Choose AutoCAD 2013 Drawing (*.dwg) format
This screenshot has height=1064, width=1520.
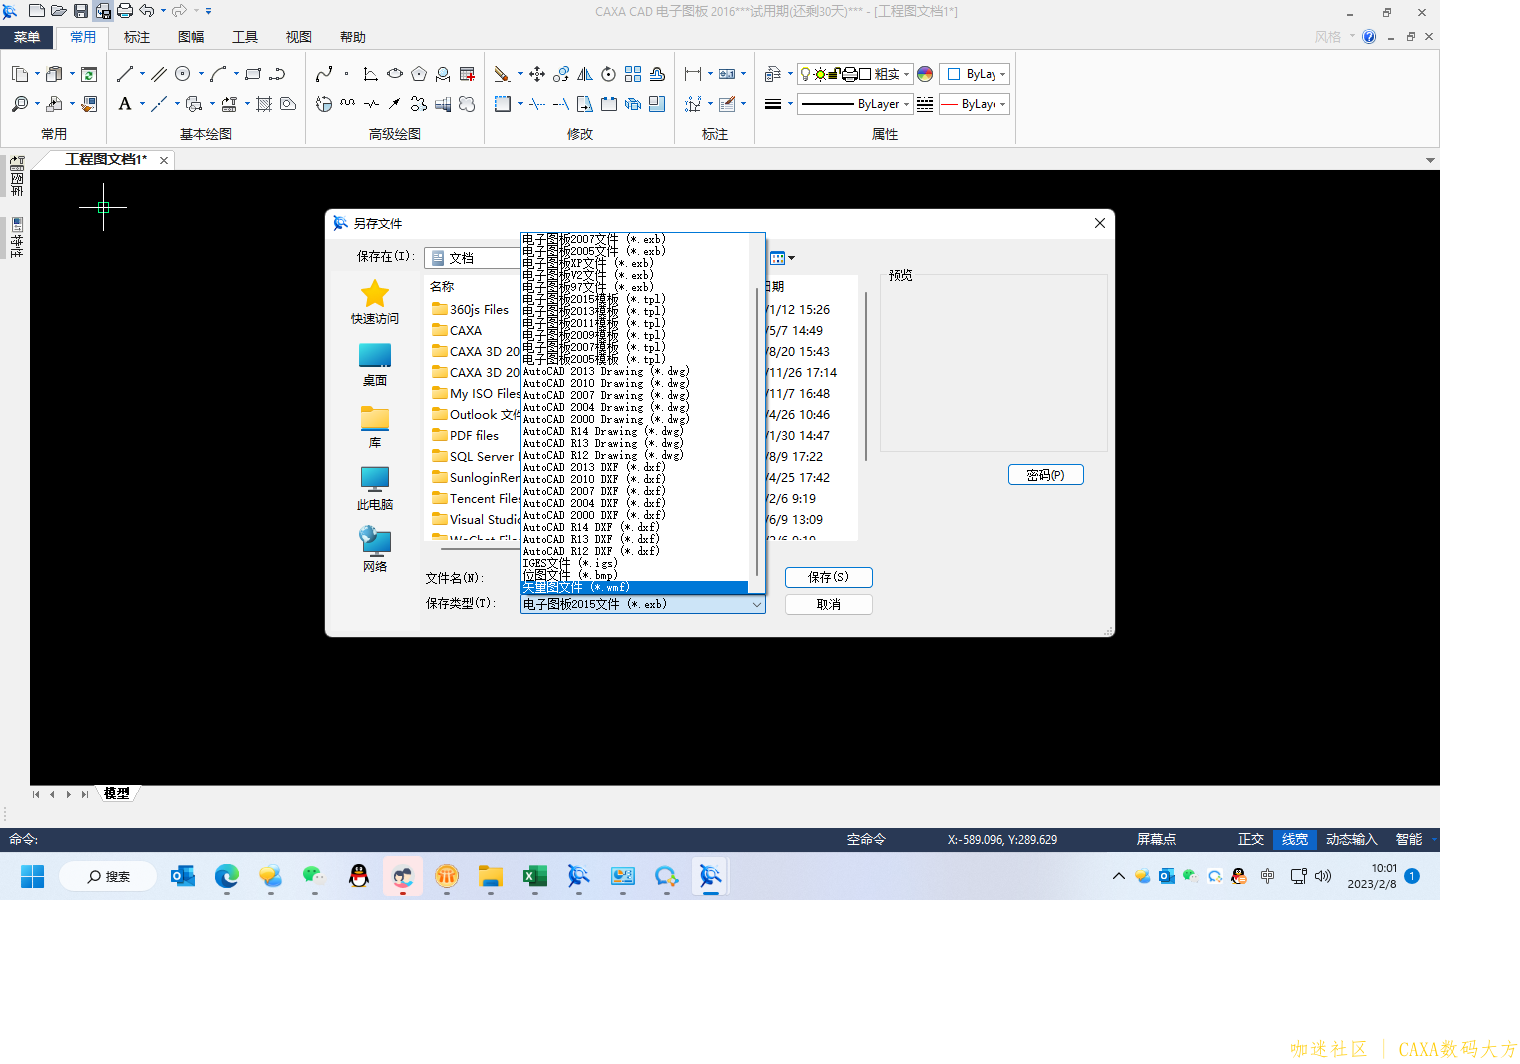pos(605,372)
